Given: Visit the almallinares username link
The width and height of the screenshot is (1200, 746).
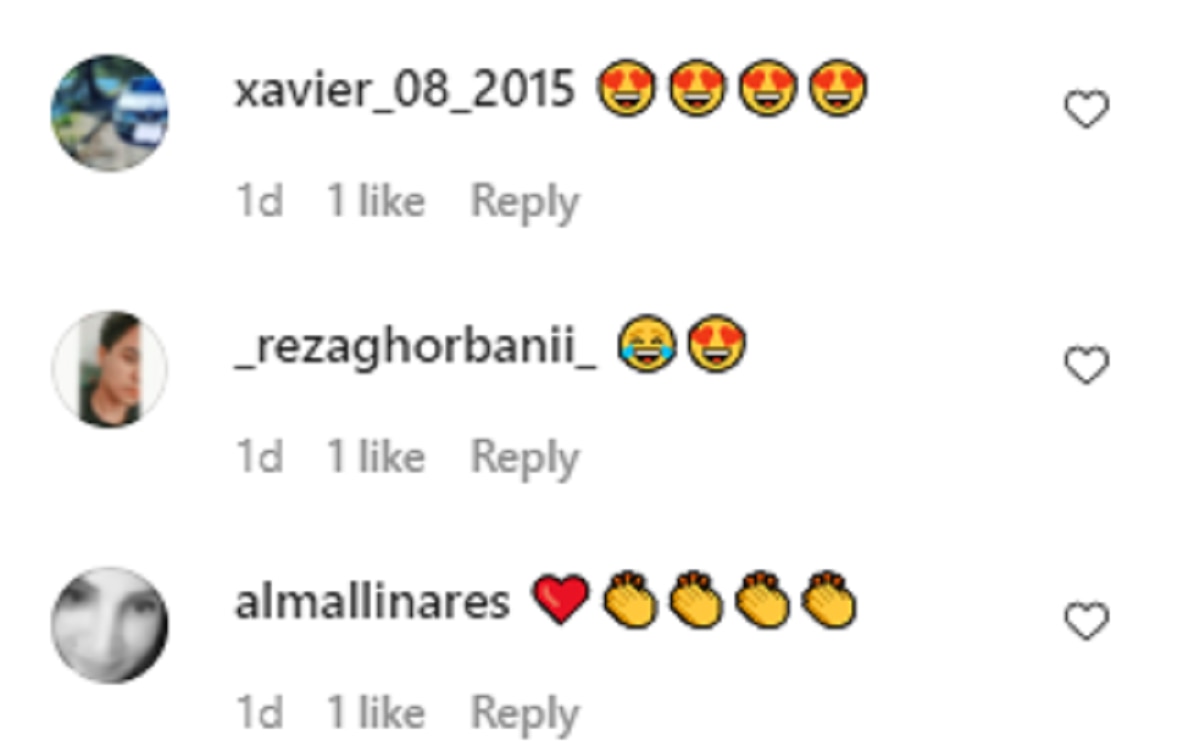Looking at the screenshot, I should coord(372,602).
